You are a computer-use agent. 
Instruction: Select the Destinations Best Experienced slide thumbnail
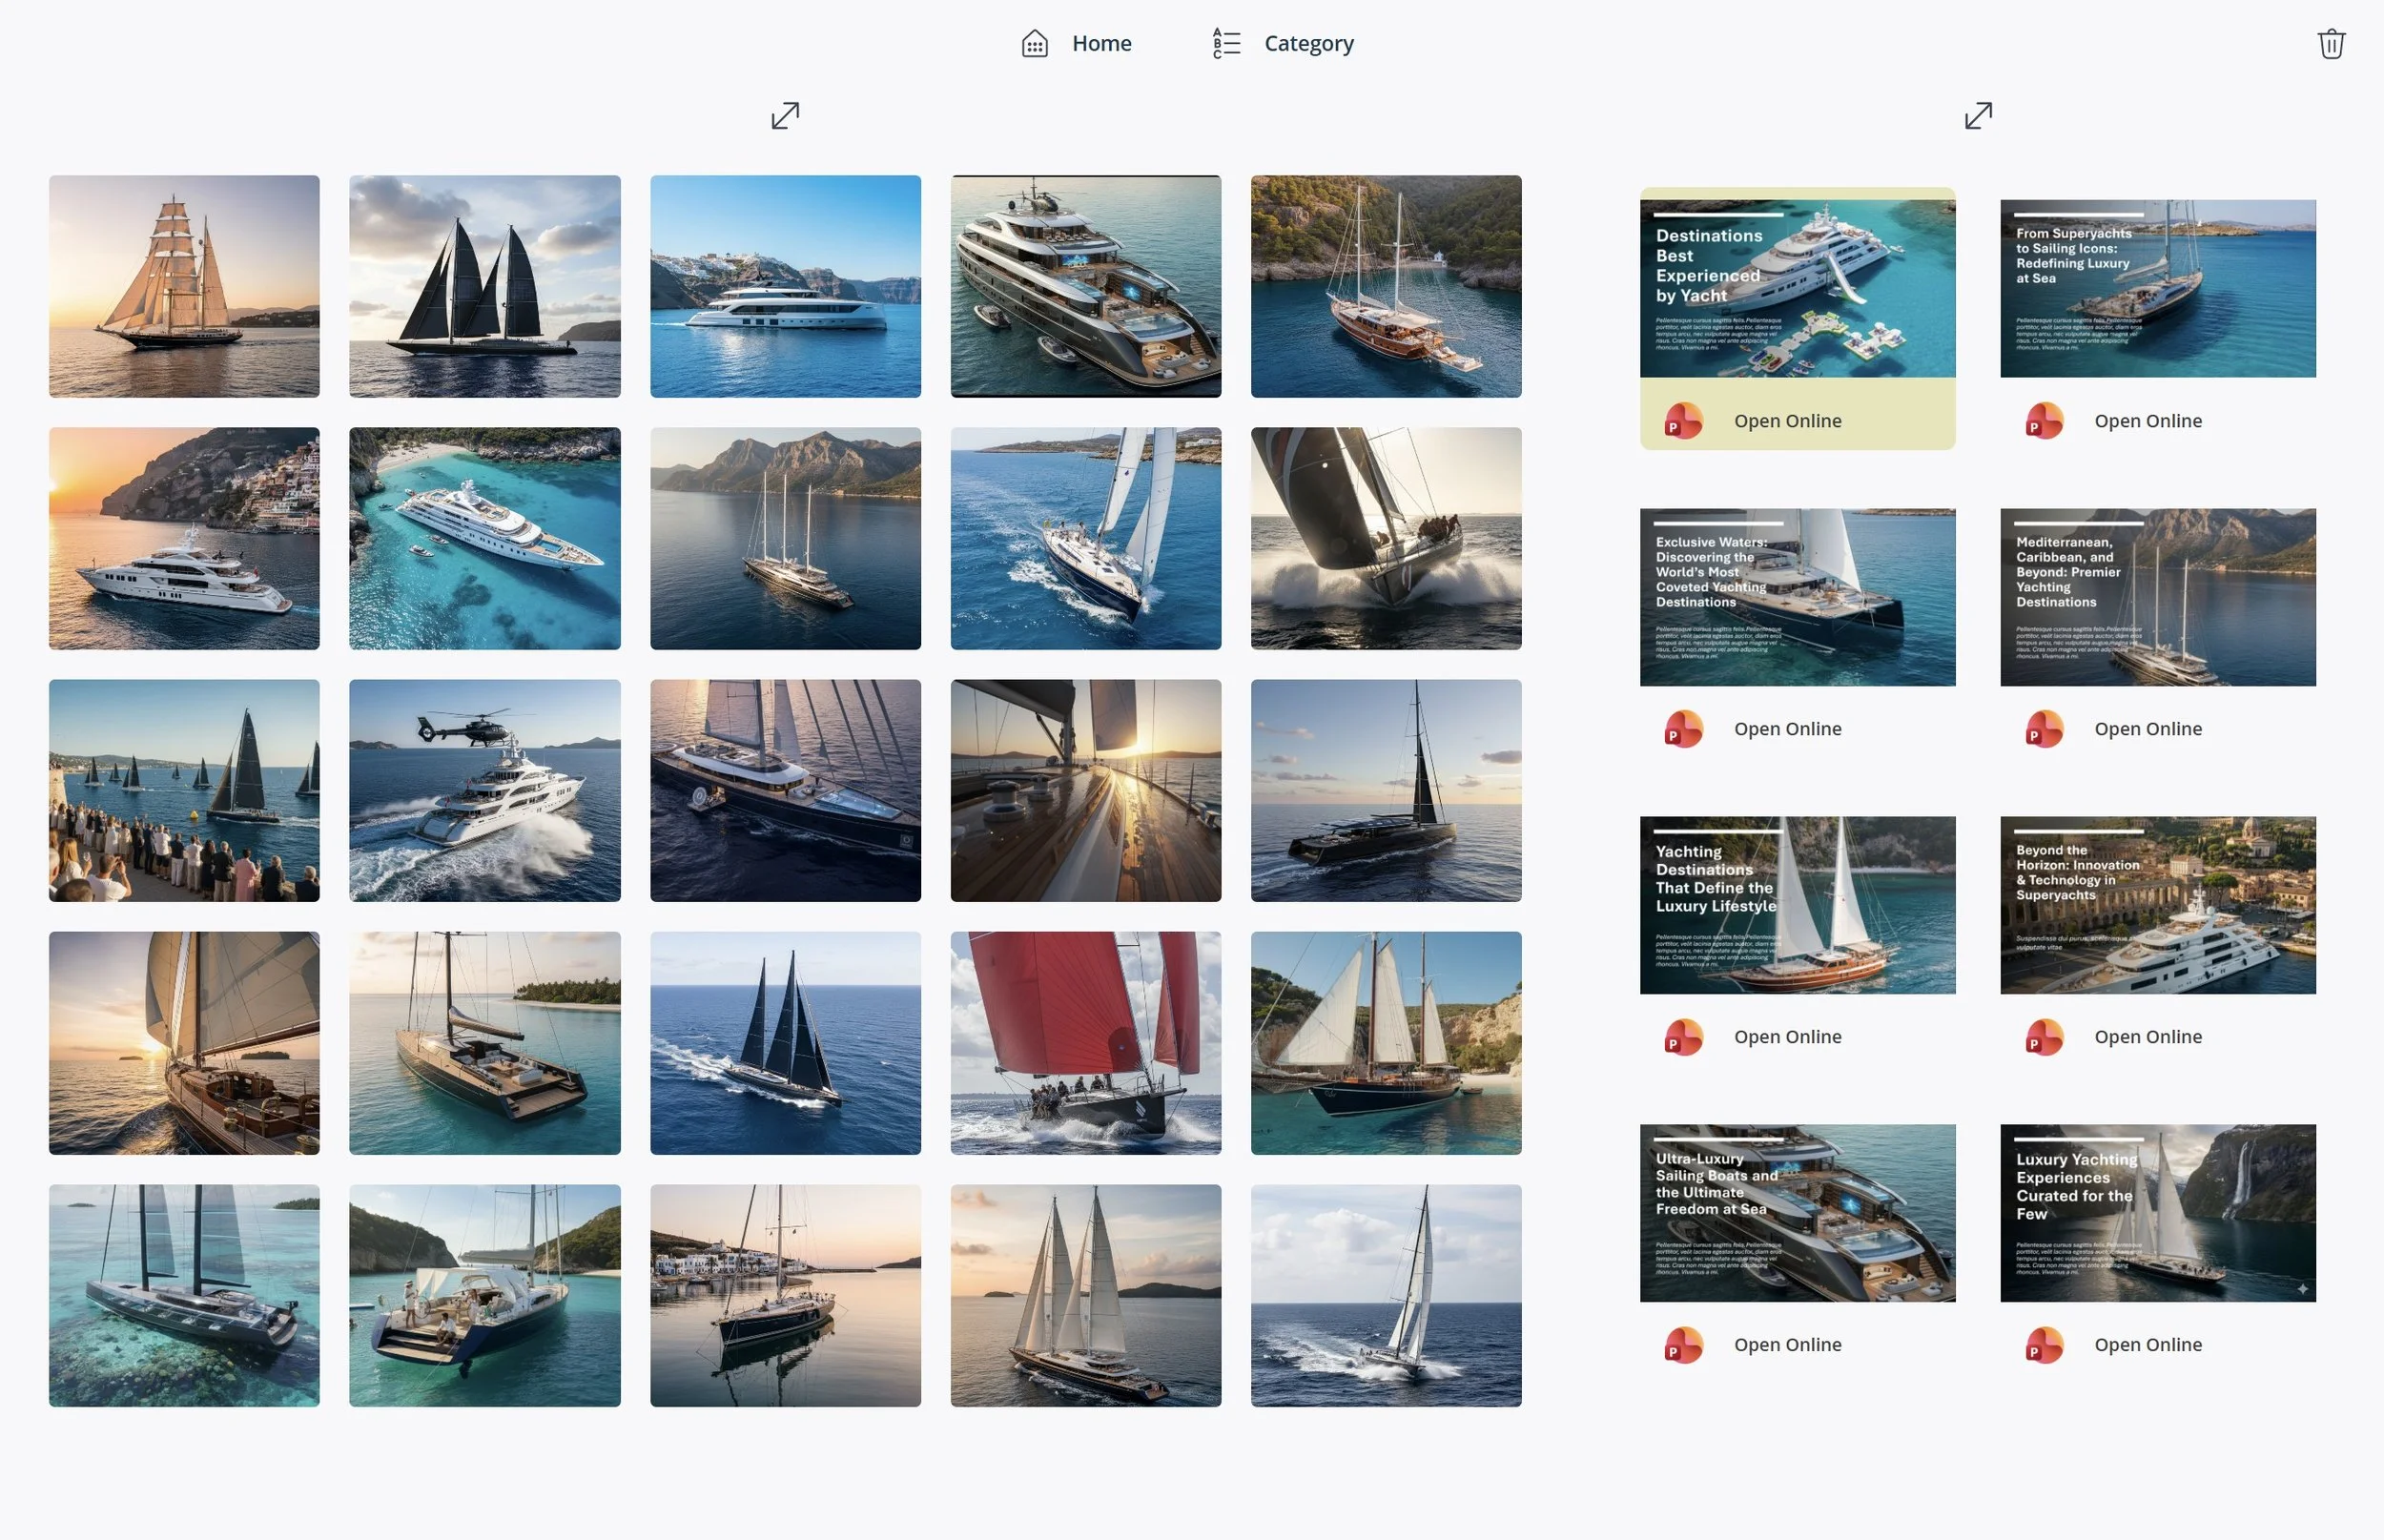(x=1797, y=288)
